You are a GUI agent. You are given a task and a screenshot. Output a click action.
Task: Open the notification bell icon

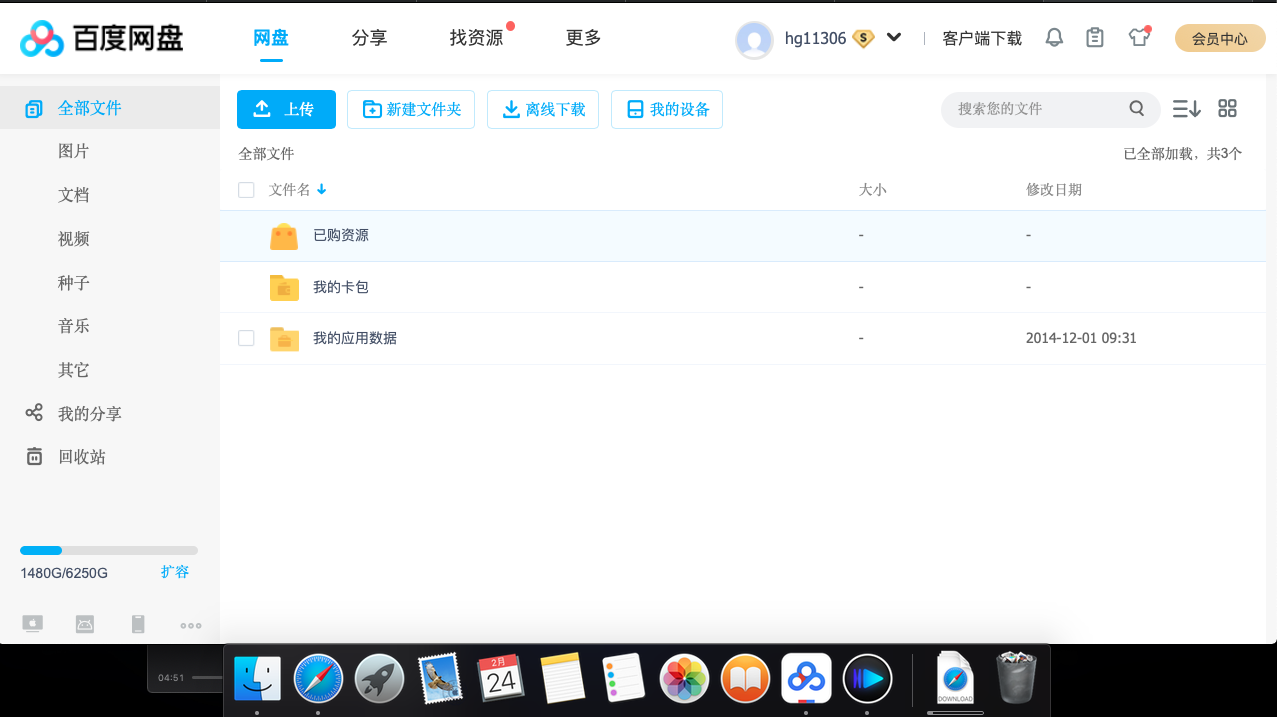click(1054, 38)
